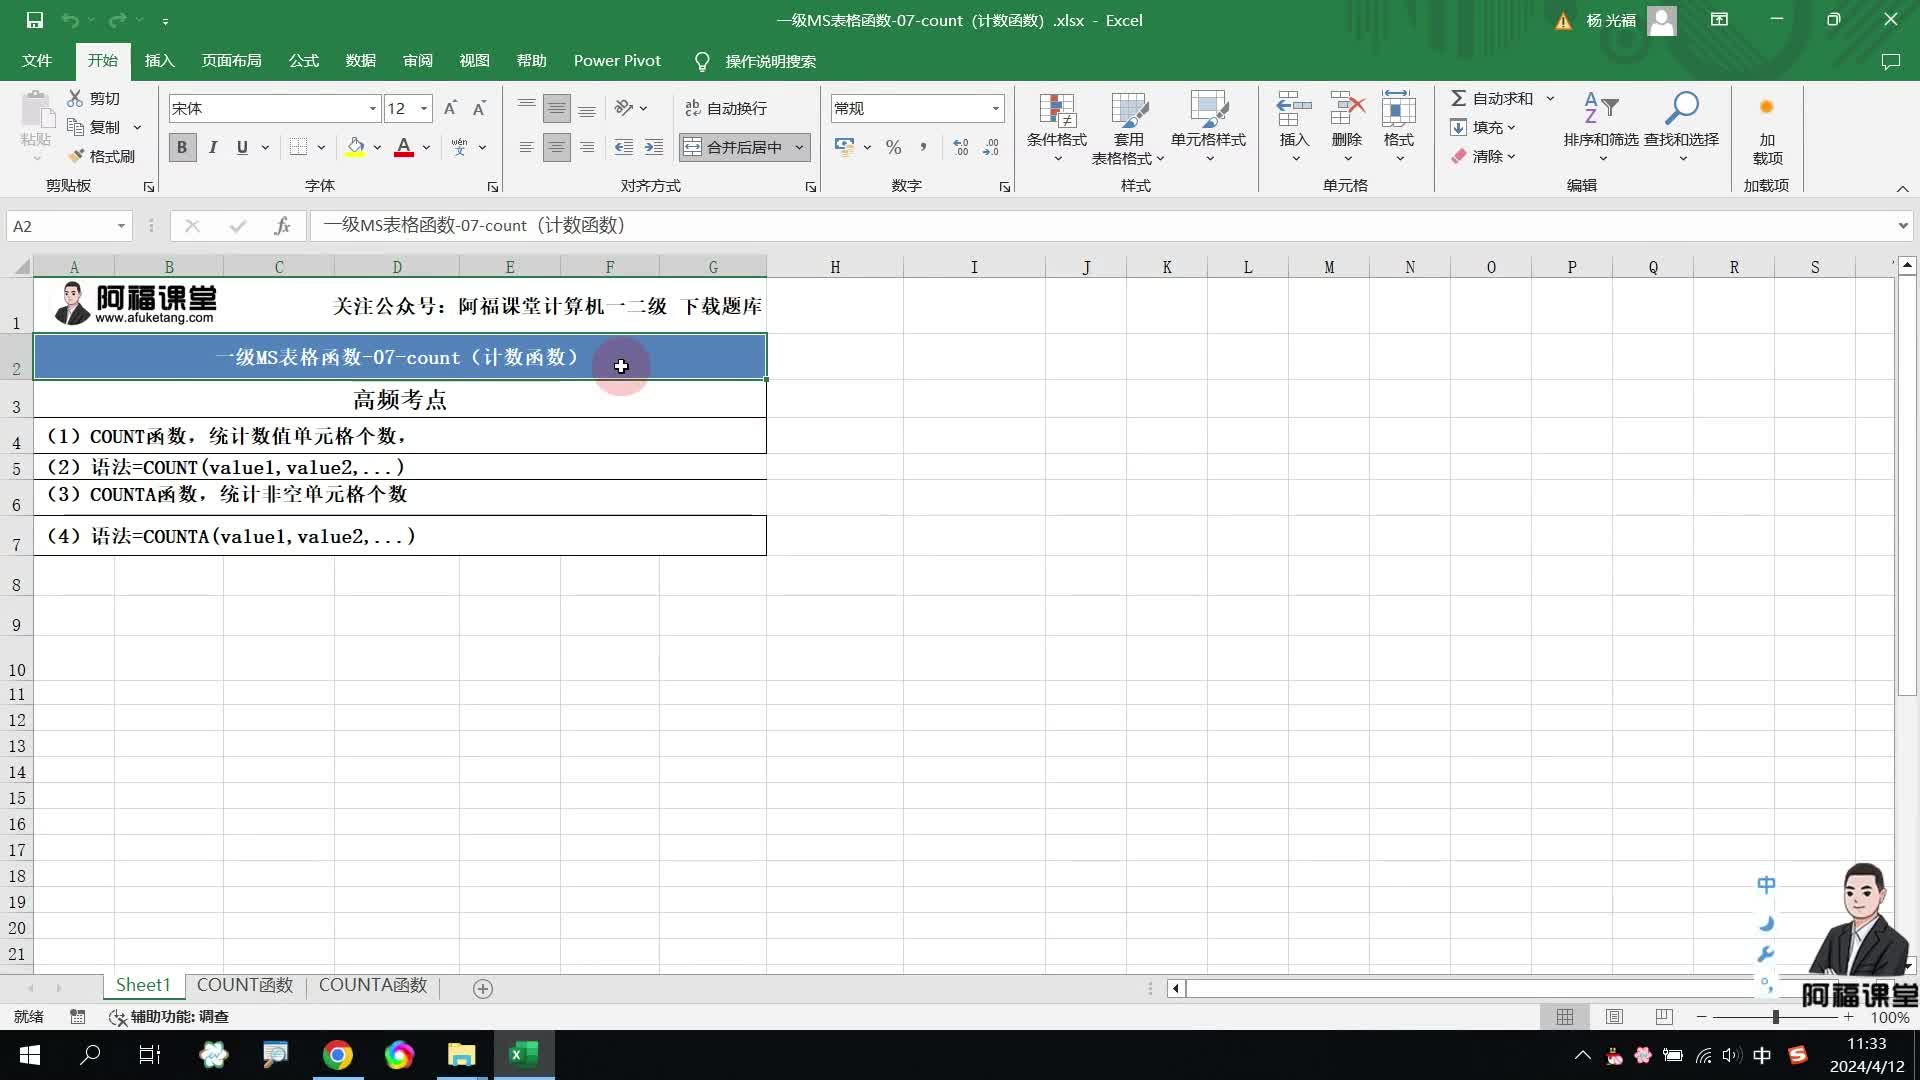Toggle Italic formatting
1920x1080 pixels.
212,147
